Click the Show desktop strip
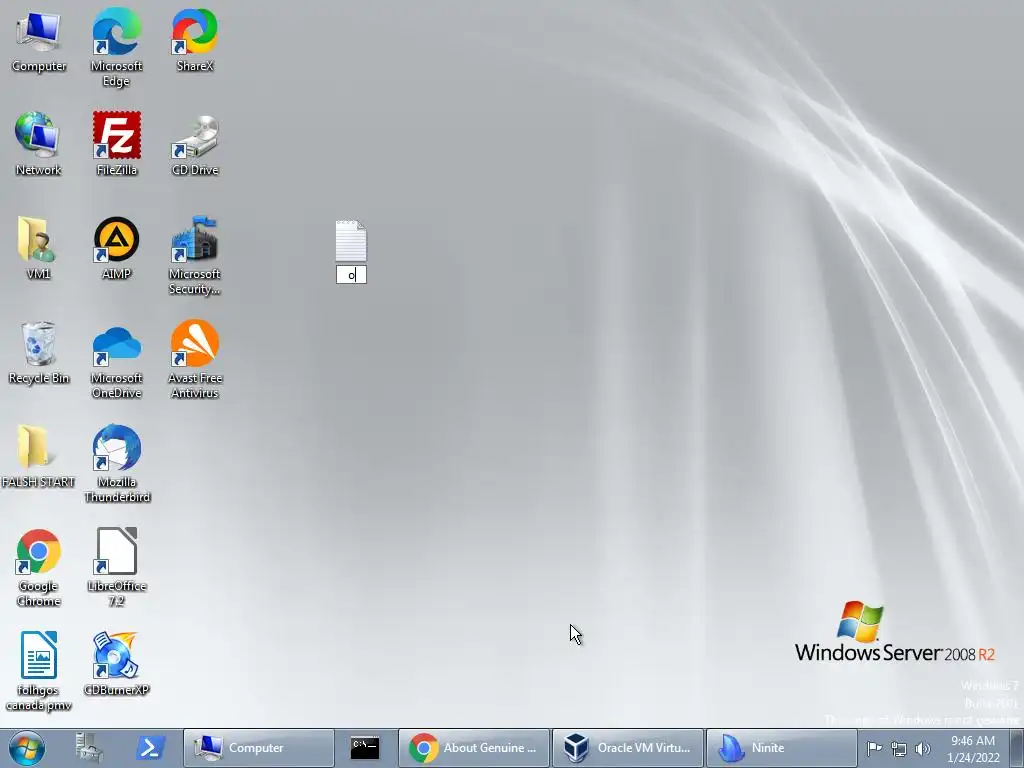 (x=1016, y=748)
